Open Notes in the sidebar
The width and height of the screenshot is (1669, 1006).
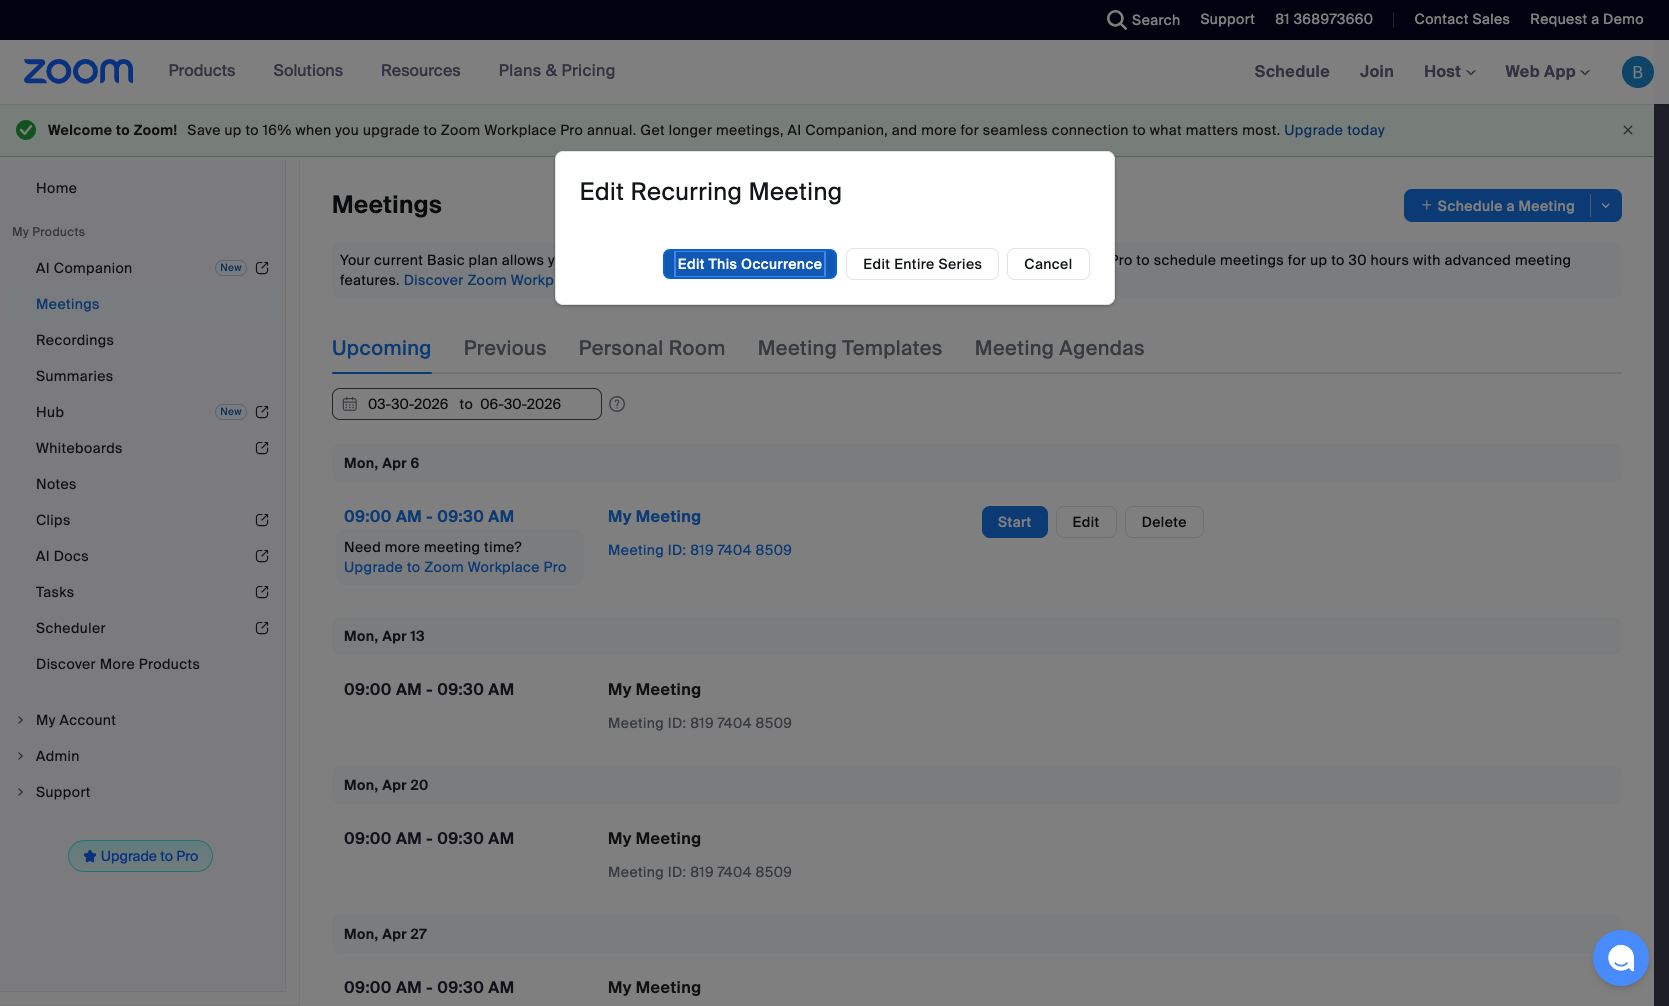point(57,484)
